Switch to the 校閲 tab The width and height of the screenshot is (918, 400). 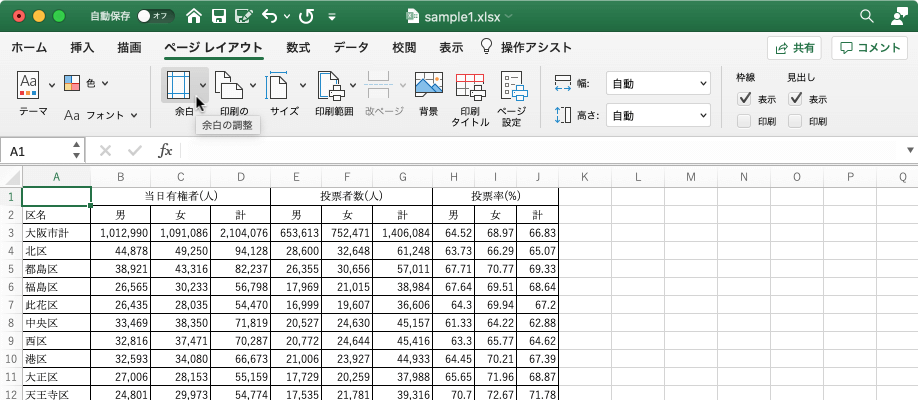(x=405, y=48)
